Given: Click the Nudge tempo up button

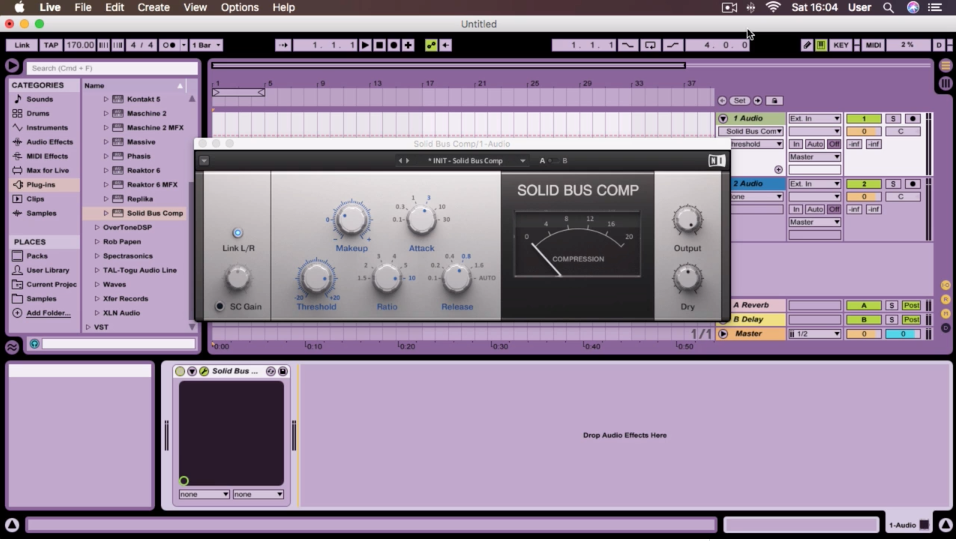Looking at the screenshot, I should pyautogui.click(x=118, y=45).
